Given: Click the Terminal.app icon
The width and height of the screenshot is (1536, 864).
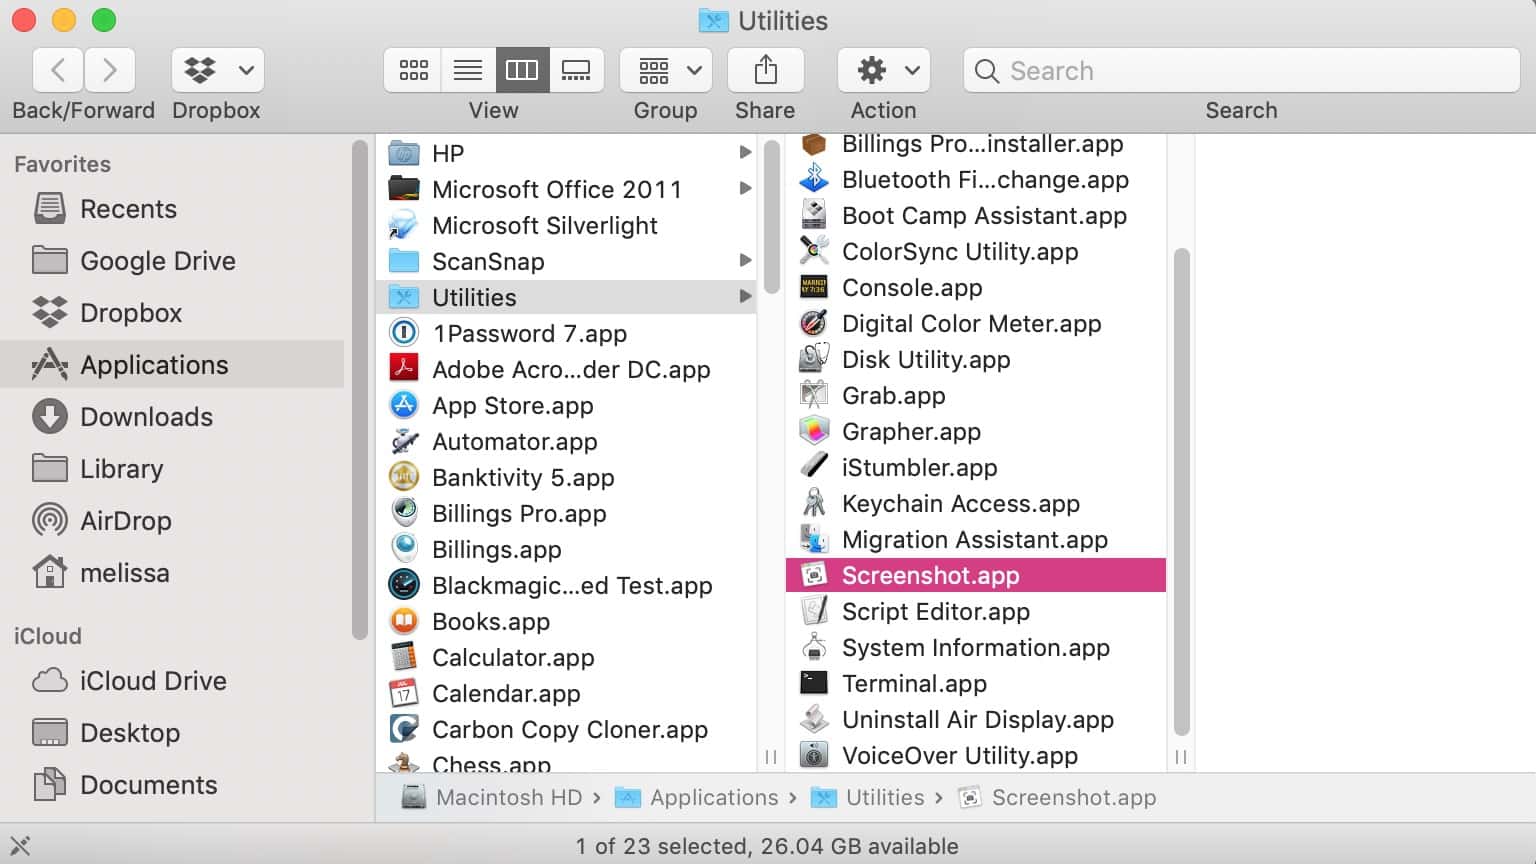Looking at the screenshot, I should 814,683.
